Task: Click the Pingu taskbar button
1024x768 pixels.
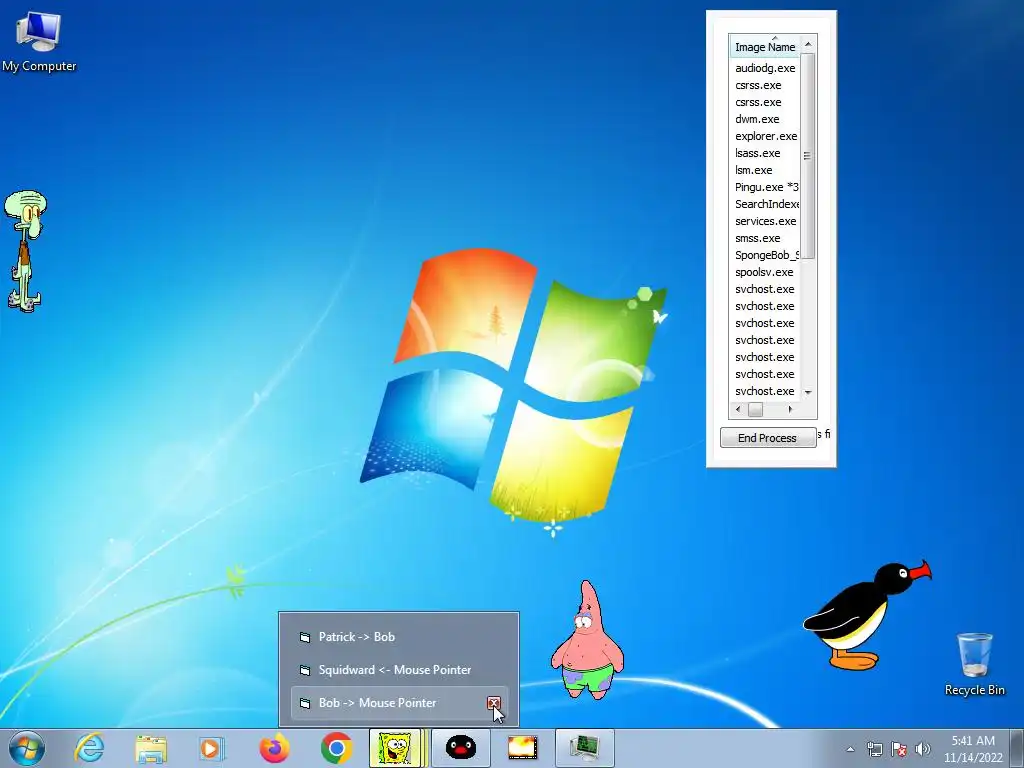Action: [460, 748]
